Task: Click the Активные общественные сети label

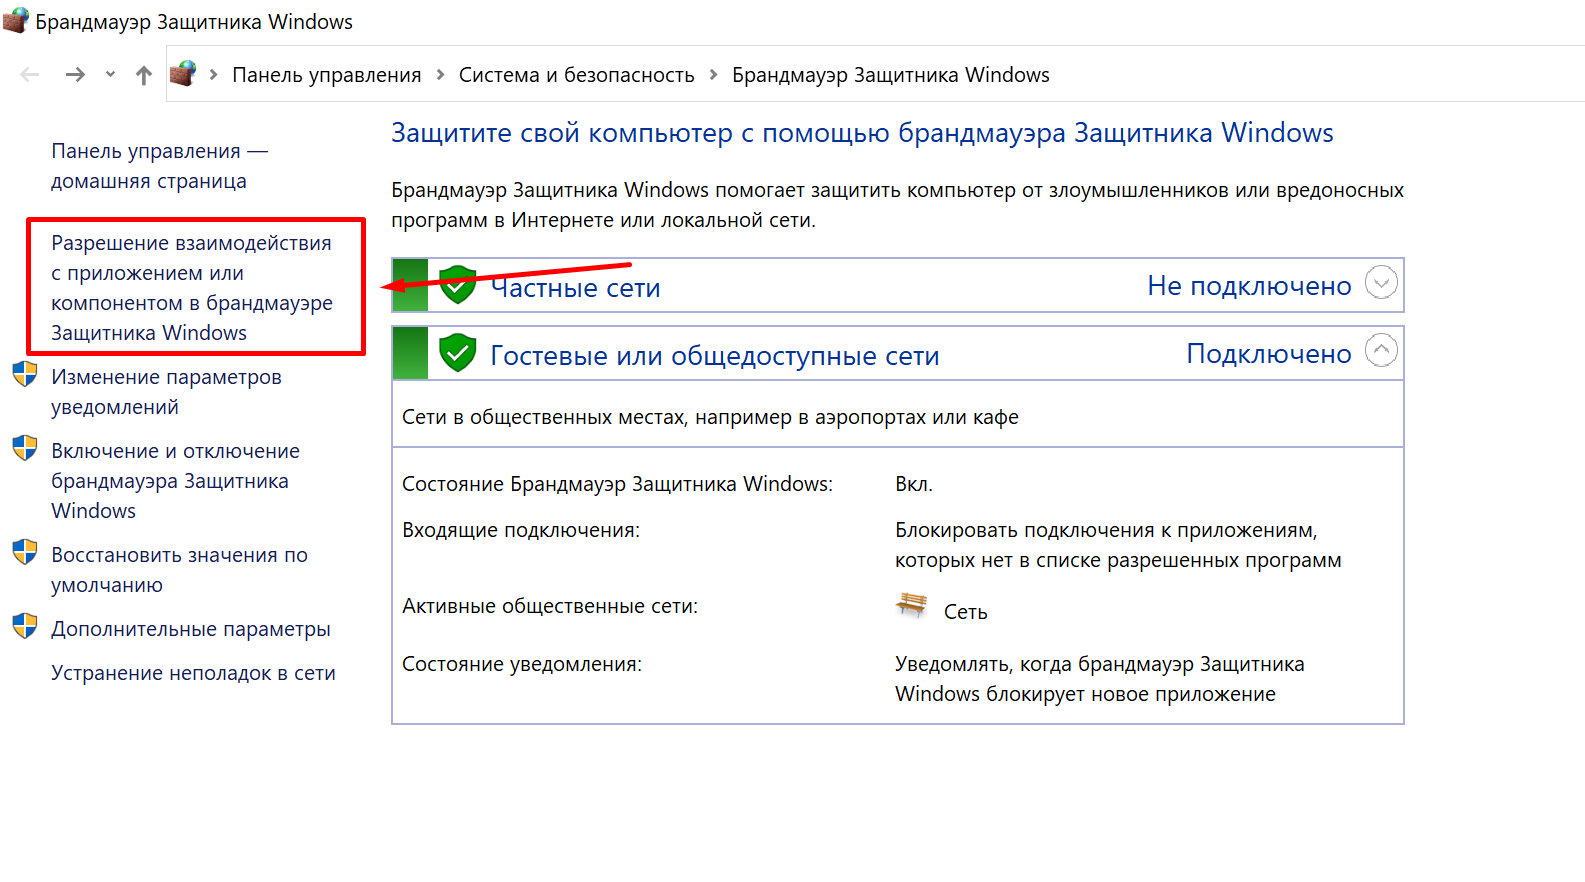Action: pyautogui.click(x=550, y=606)
